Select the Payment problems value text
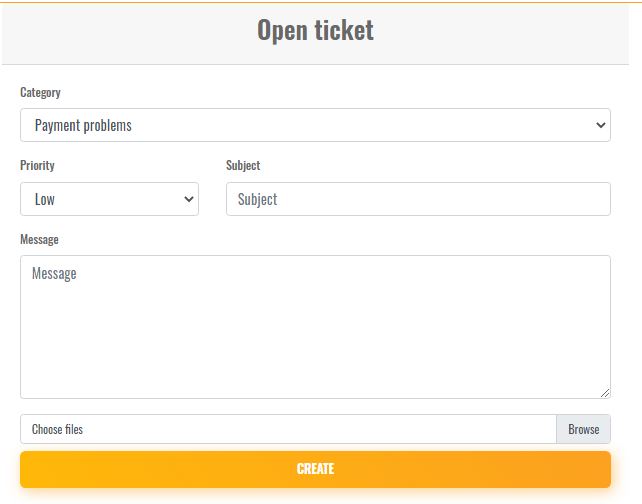The height and width of the screenshot is (504, 642). coord(83,125)
